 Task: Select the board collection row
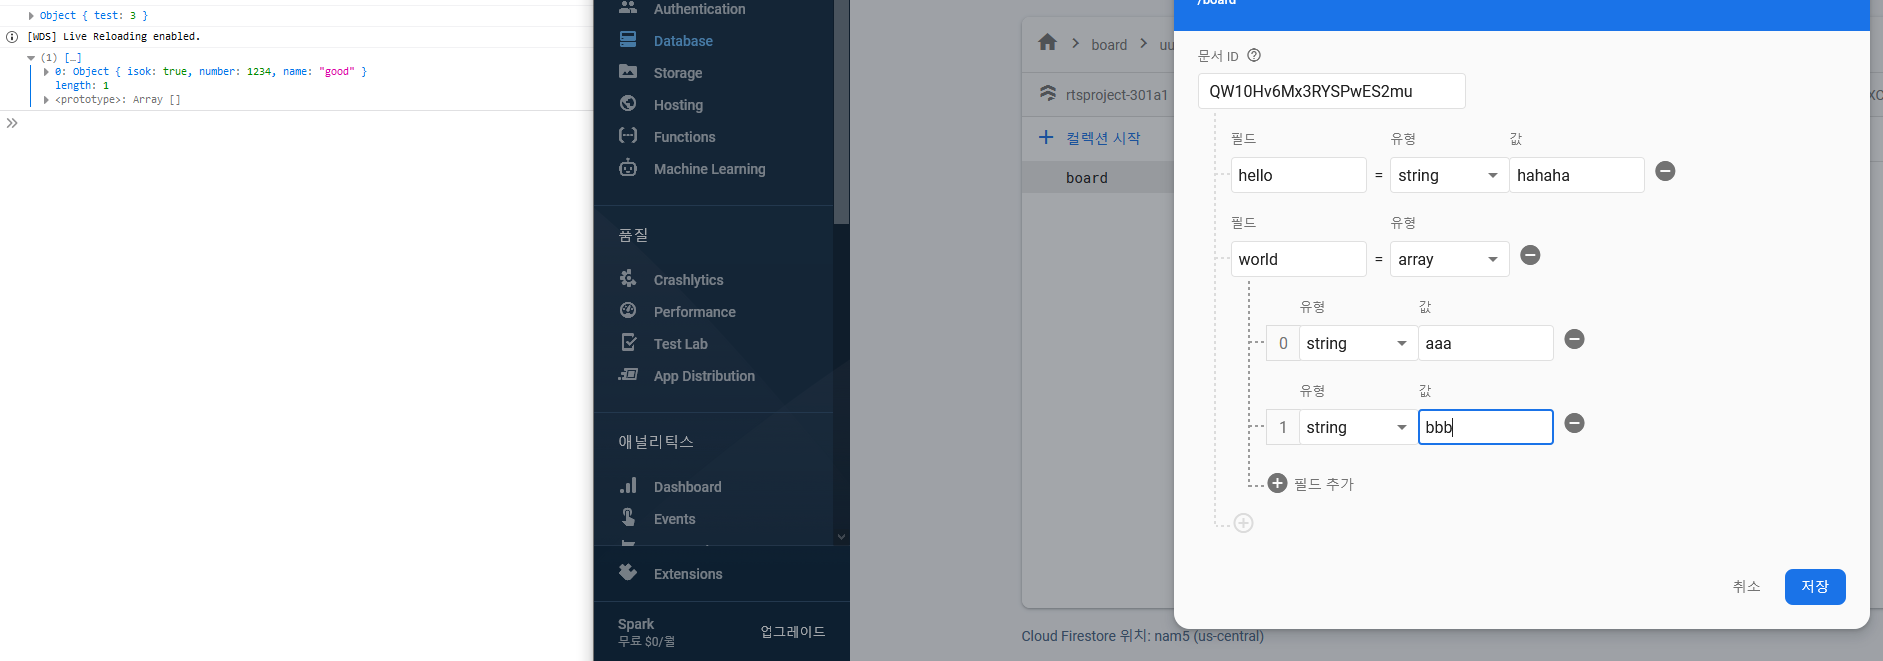pyautogui.click(x=1097, y=177)
